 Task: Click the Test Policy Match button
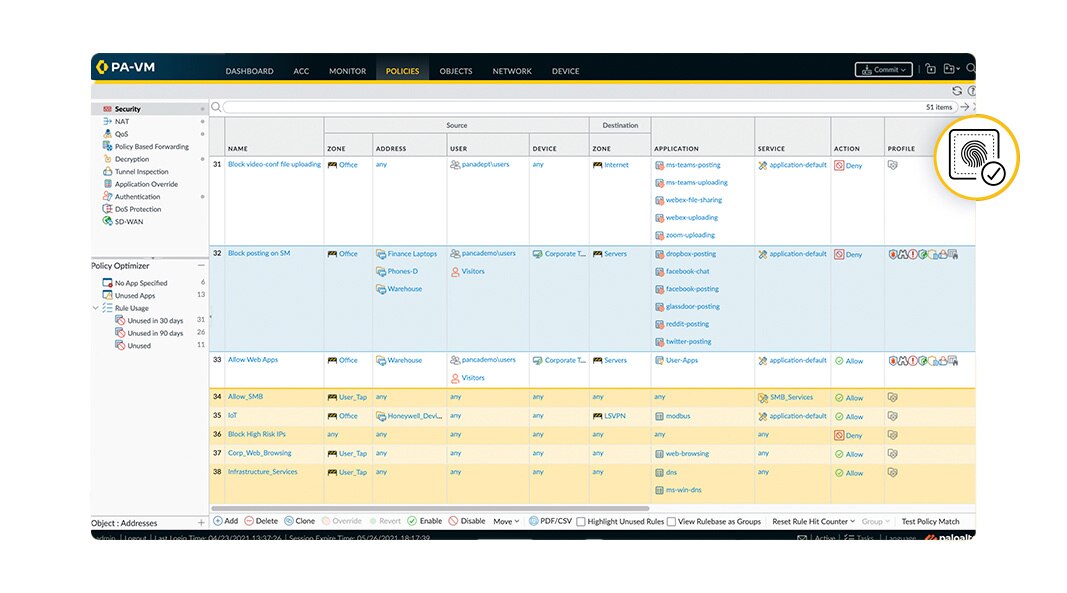click(930, 521)
